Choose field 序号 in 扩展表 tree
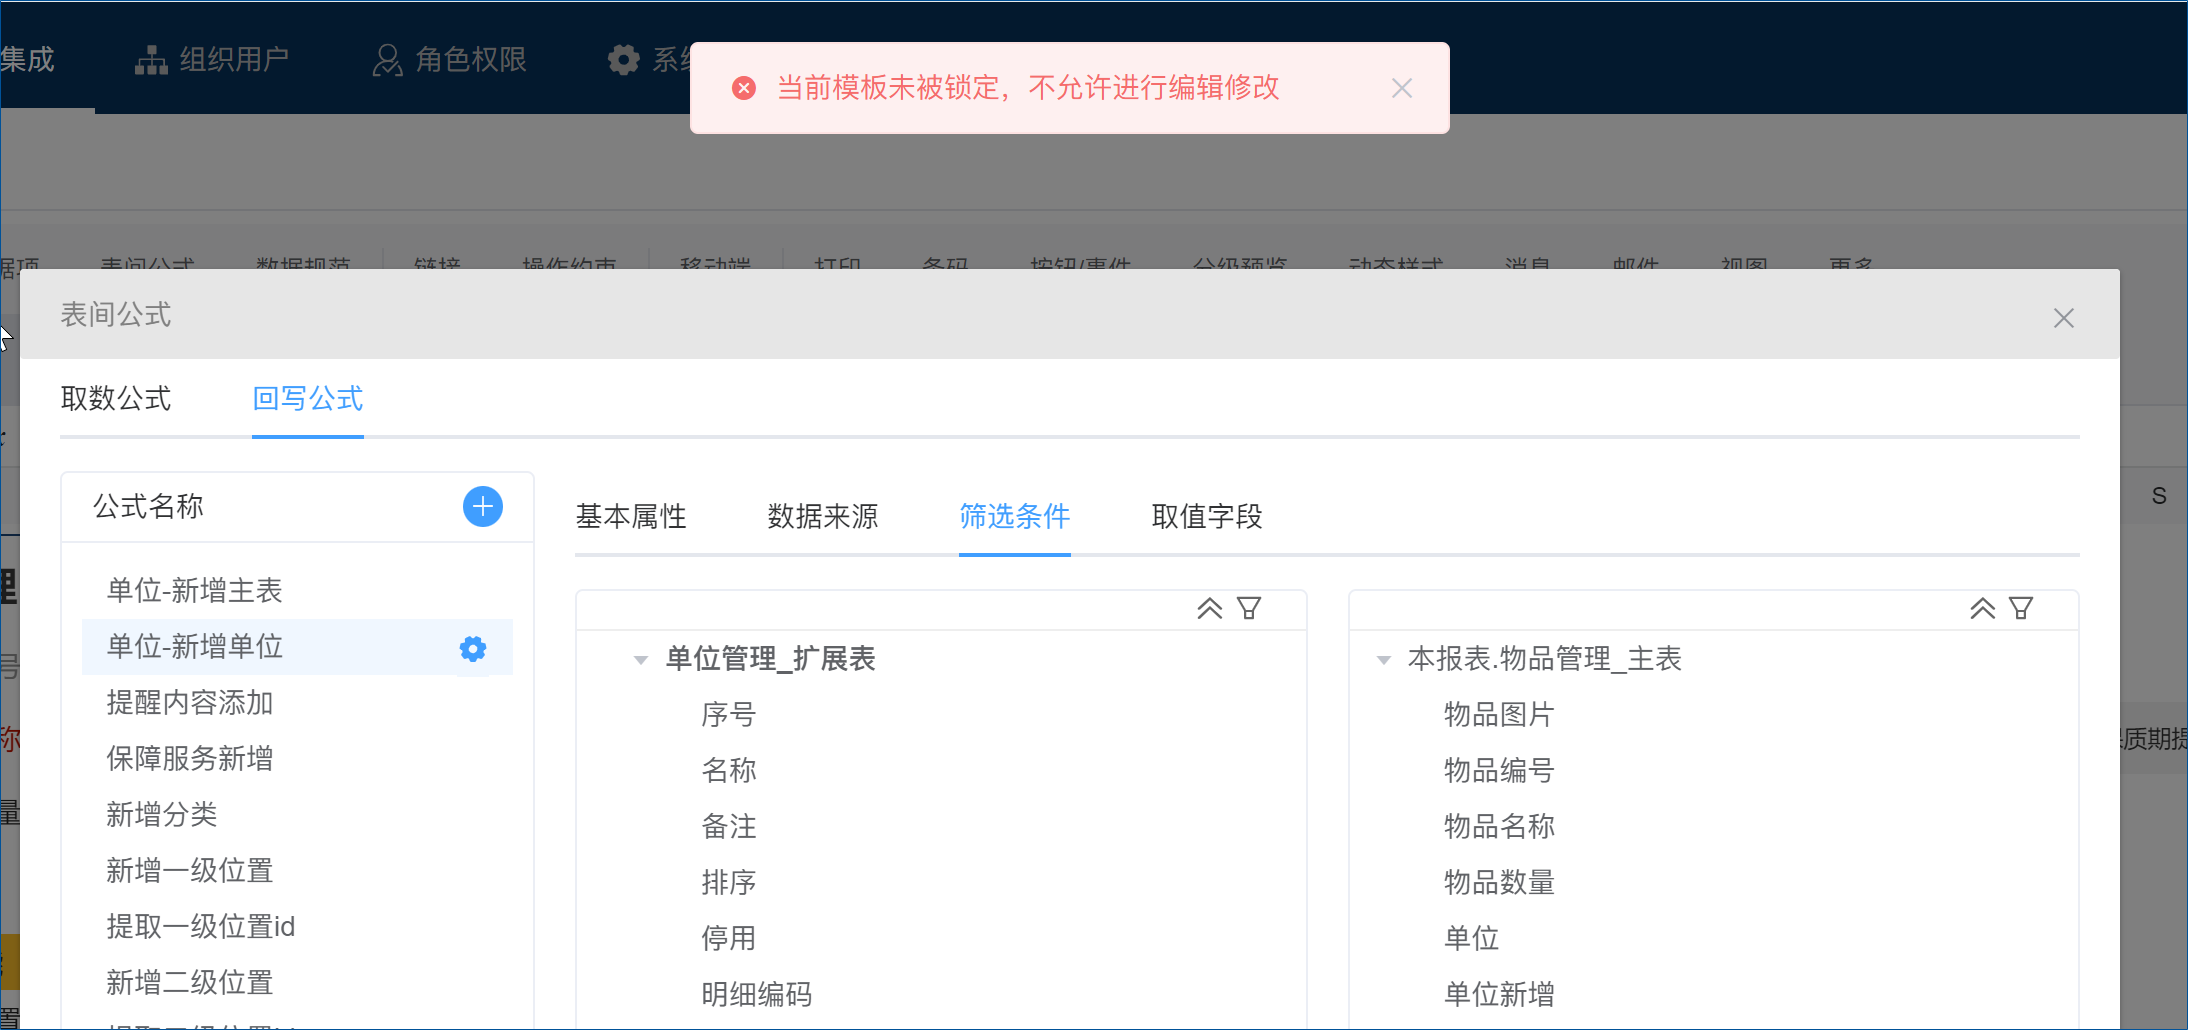 coord(729,715)
